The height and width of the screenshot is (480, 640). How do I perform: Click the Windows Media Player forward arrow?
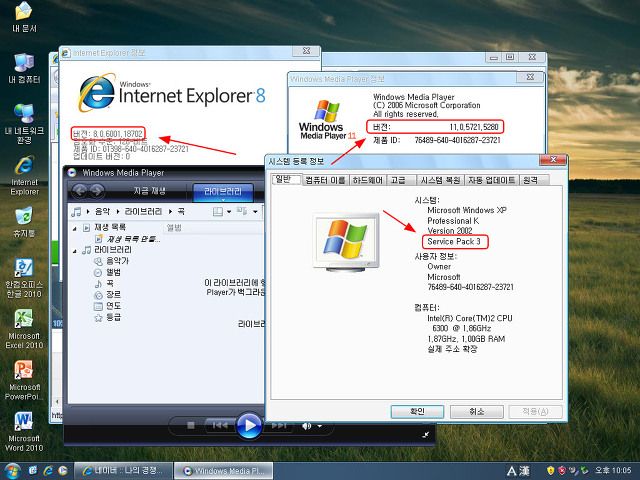(97, 190)
